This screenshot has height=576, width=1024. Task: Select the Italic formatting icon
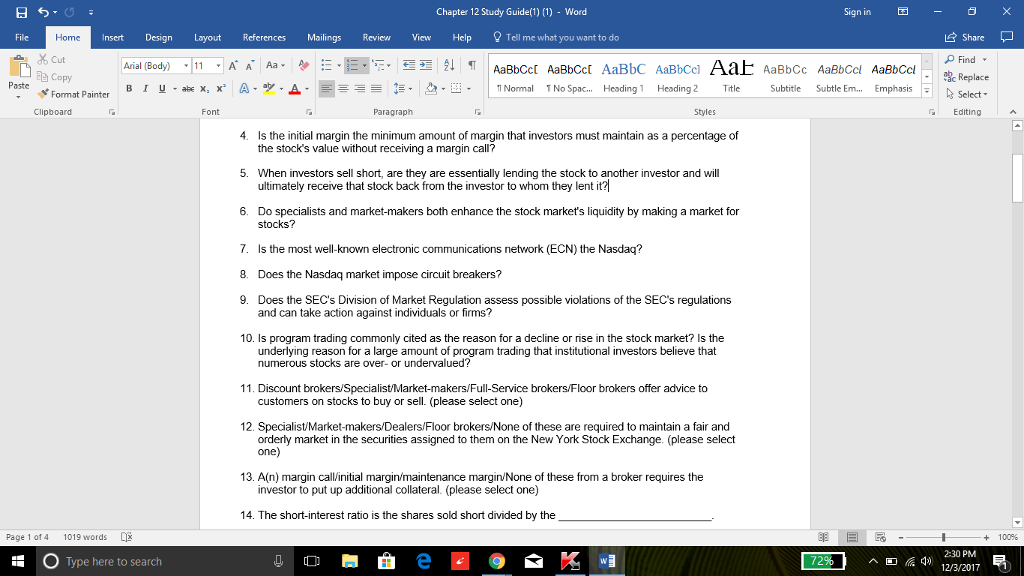145,88
